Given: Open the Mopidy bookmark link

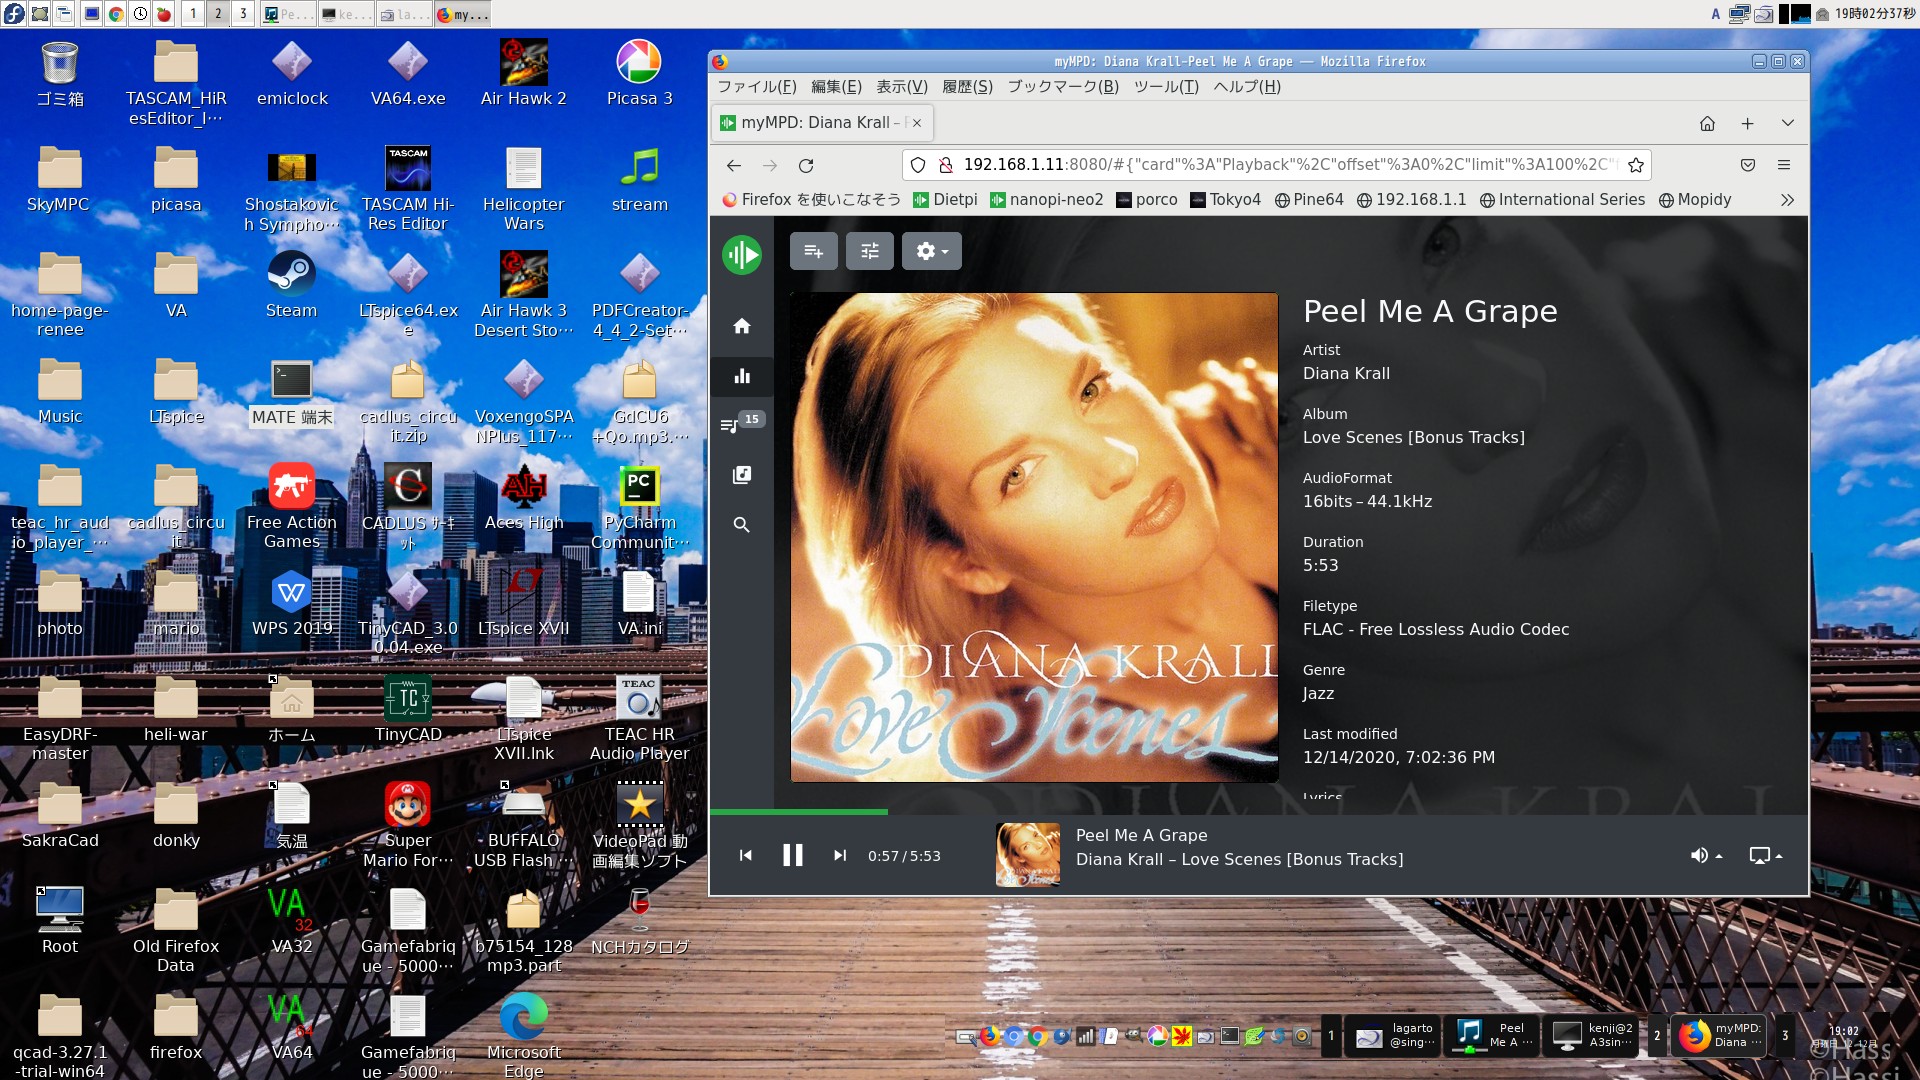Looking at the screenshot, I should 1694,200.
